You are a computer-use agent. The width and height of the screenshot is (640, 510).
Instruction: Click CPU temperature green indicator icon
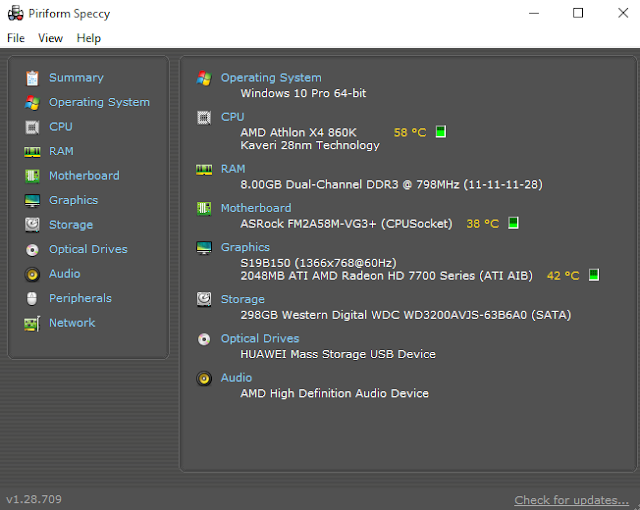click(x=441, y=132)
